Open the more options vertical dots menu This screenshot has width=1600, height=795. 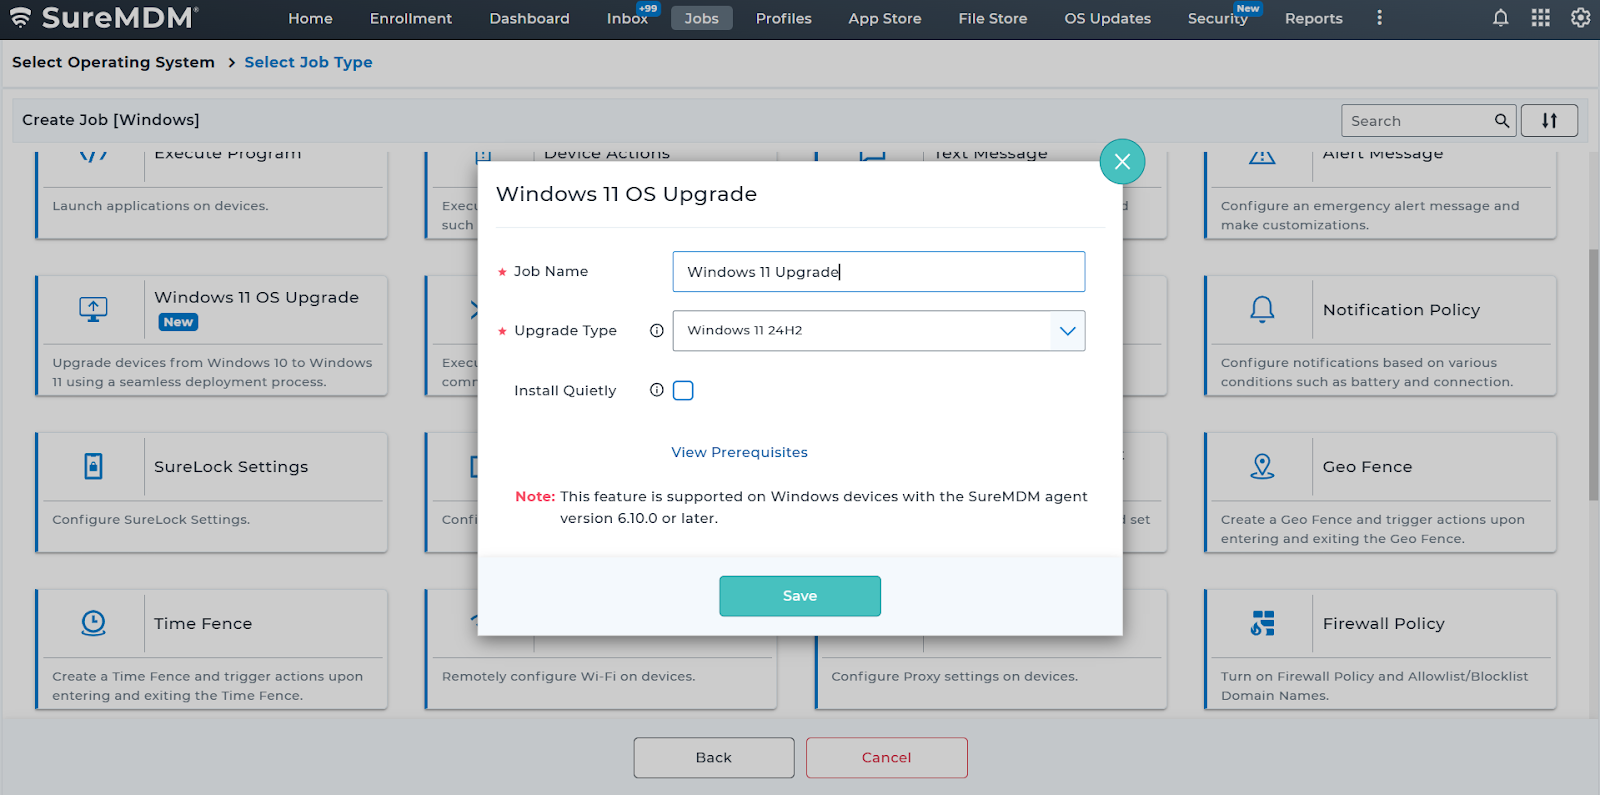(1379, 18)
